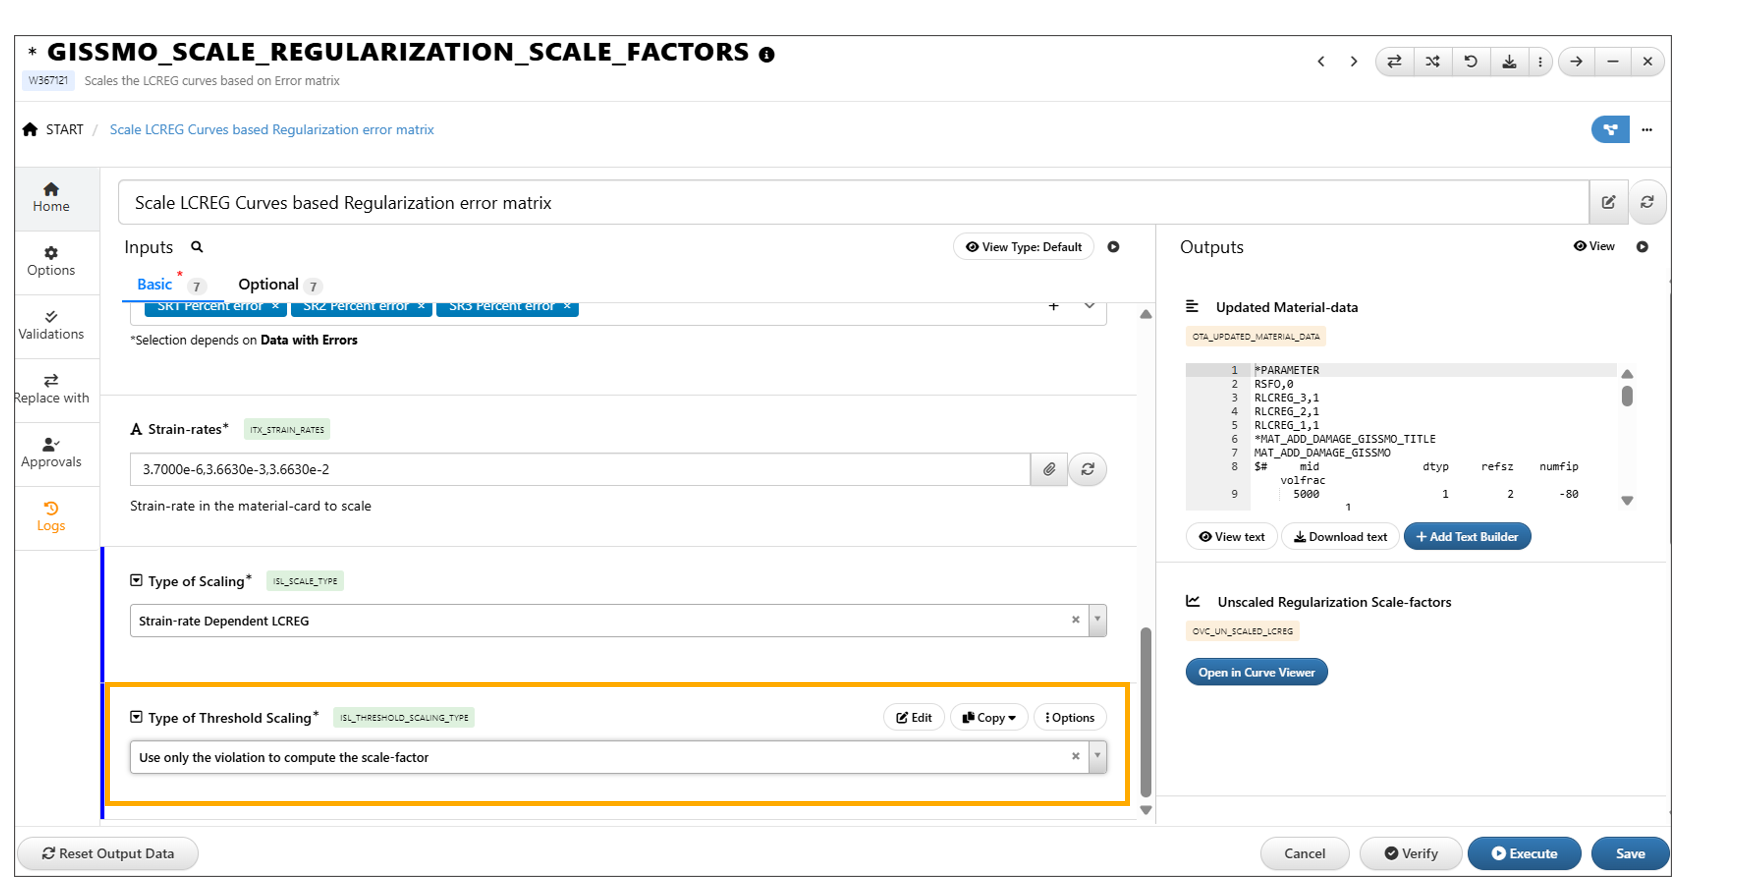Edit the title with the pencil icon
The width and height of the screenshot is (1737, 886).
[1608, 202]
